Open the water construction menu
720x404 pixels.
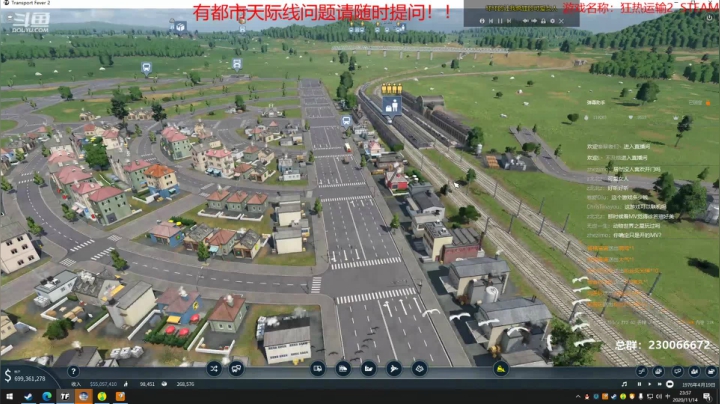[368, 368]
